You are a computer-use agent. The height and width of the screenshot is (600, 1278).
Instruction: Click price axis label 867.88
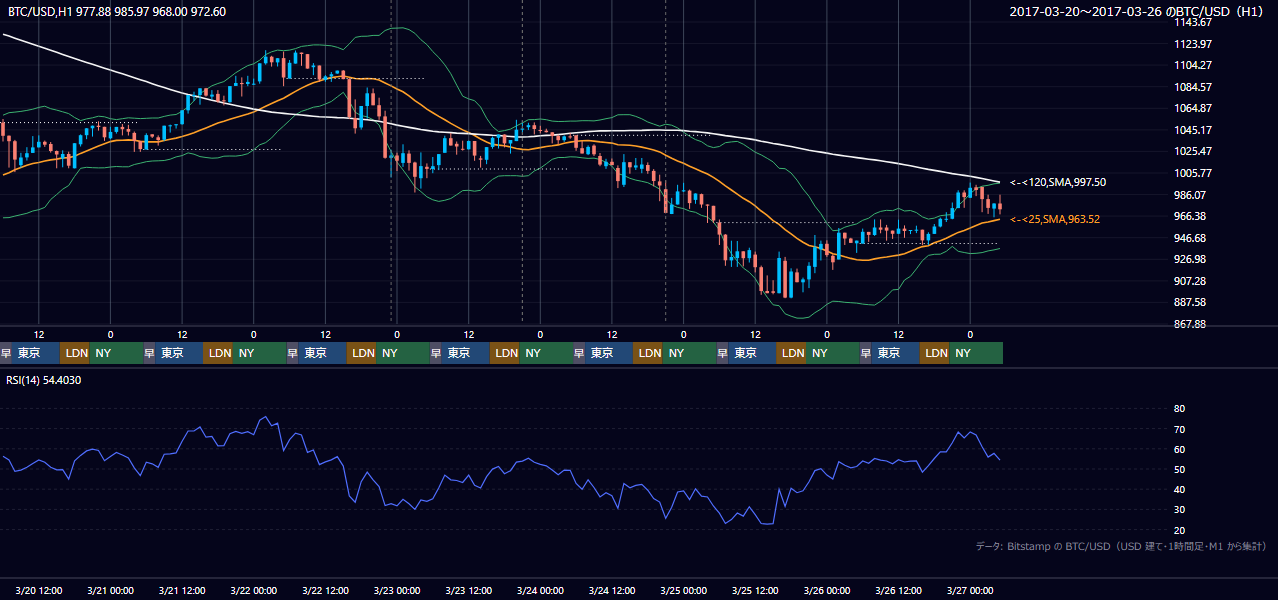[x=1190, y=324]
